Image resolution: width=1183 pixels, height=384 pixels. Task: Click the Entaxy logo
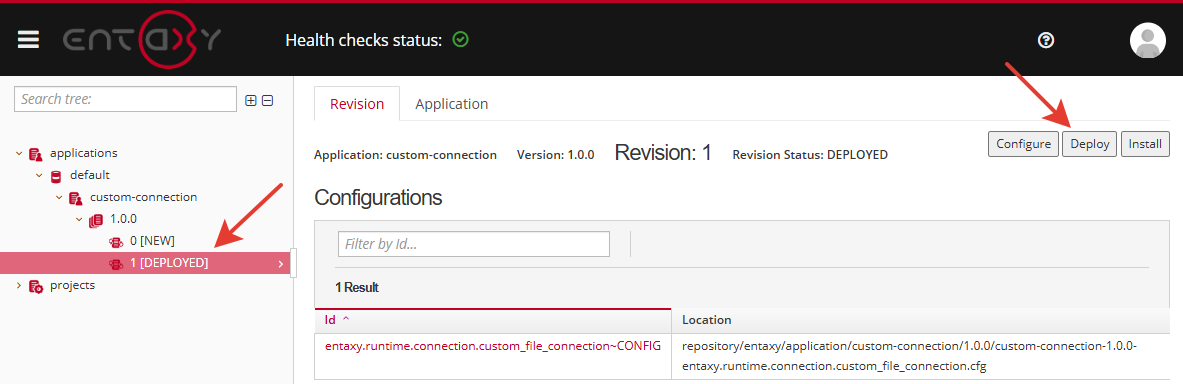click(142, 40)
